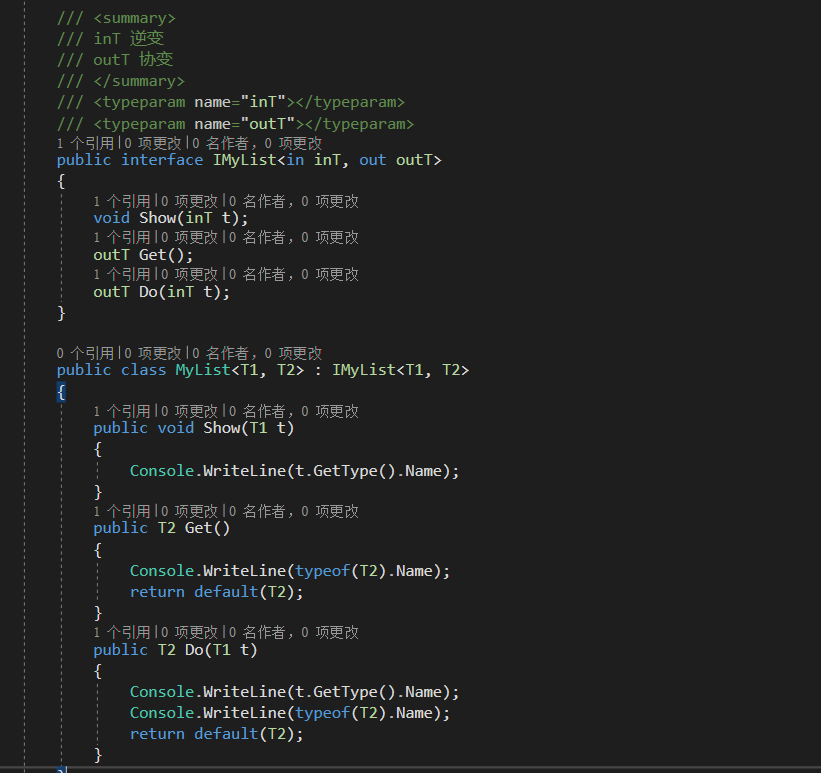The height and width of the screenshot is (773, 821).
Task: Open '1 个引用' above public void Show(T1 t)
Action: click(x=122, y=411)
